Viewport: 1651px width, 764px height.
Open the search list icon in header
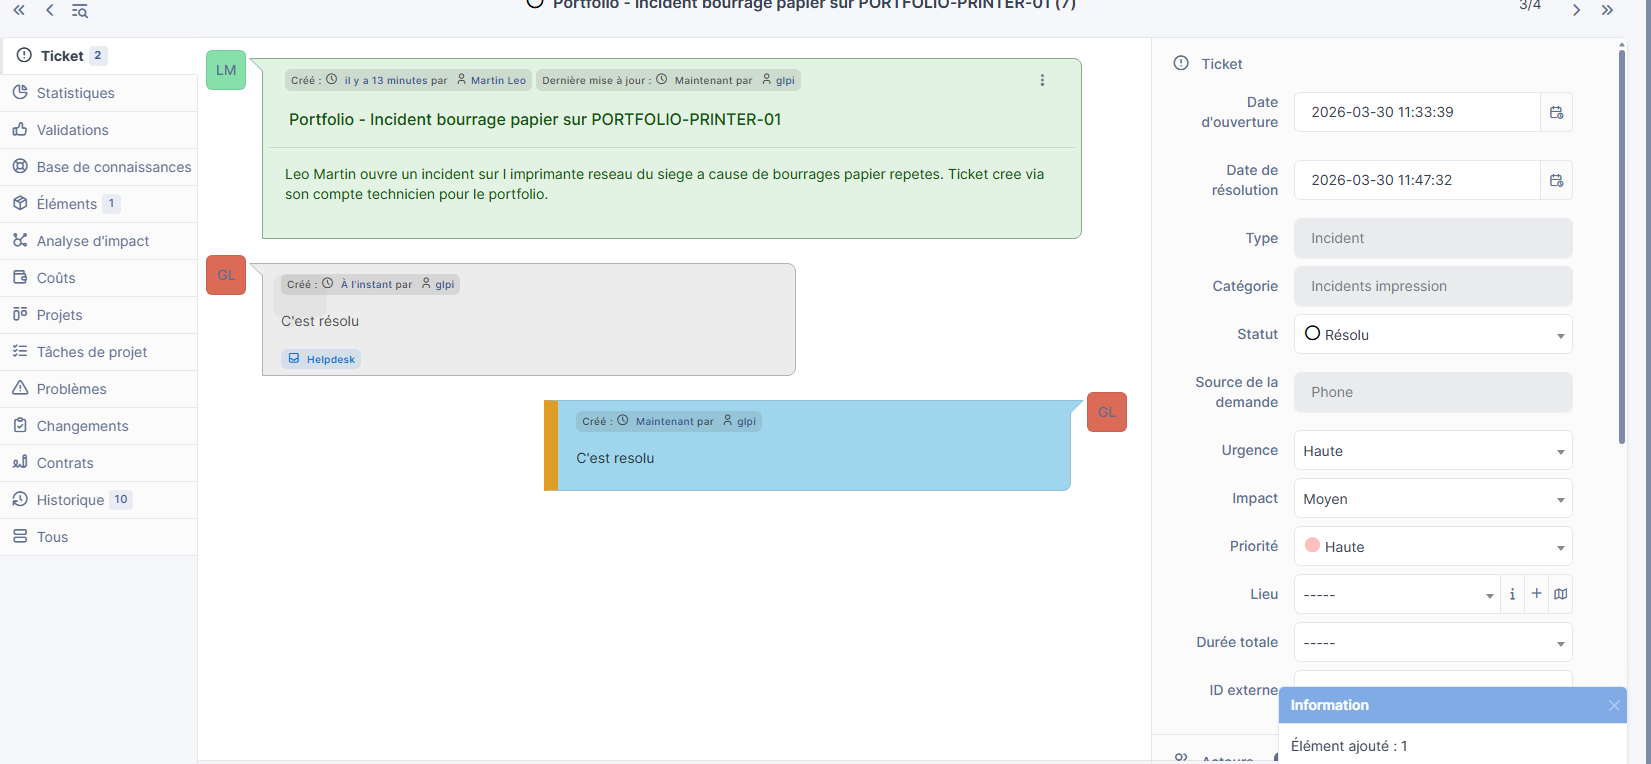[80, 11]
